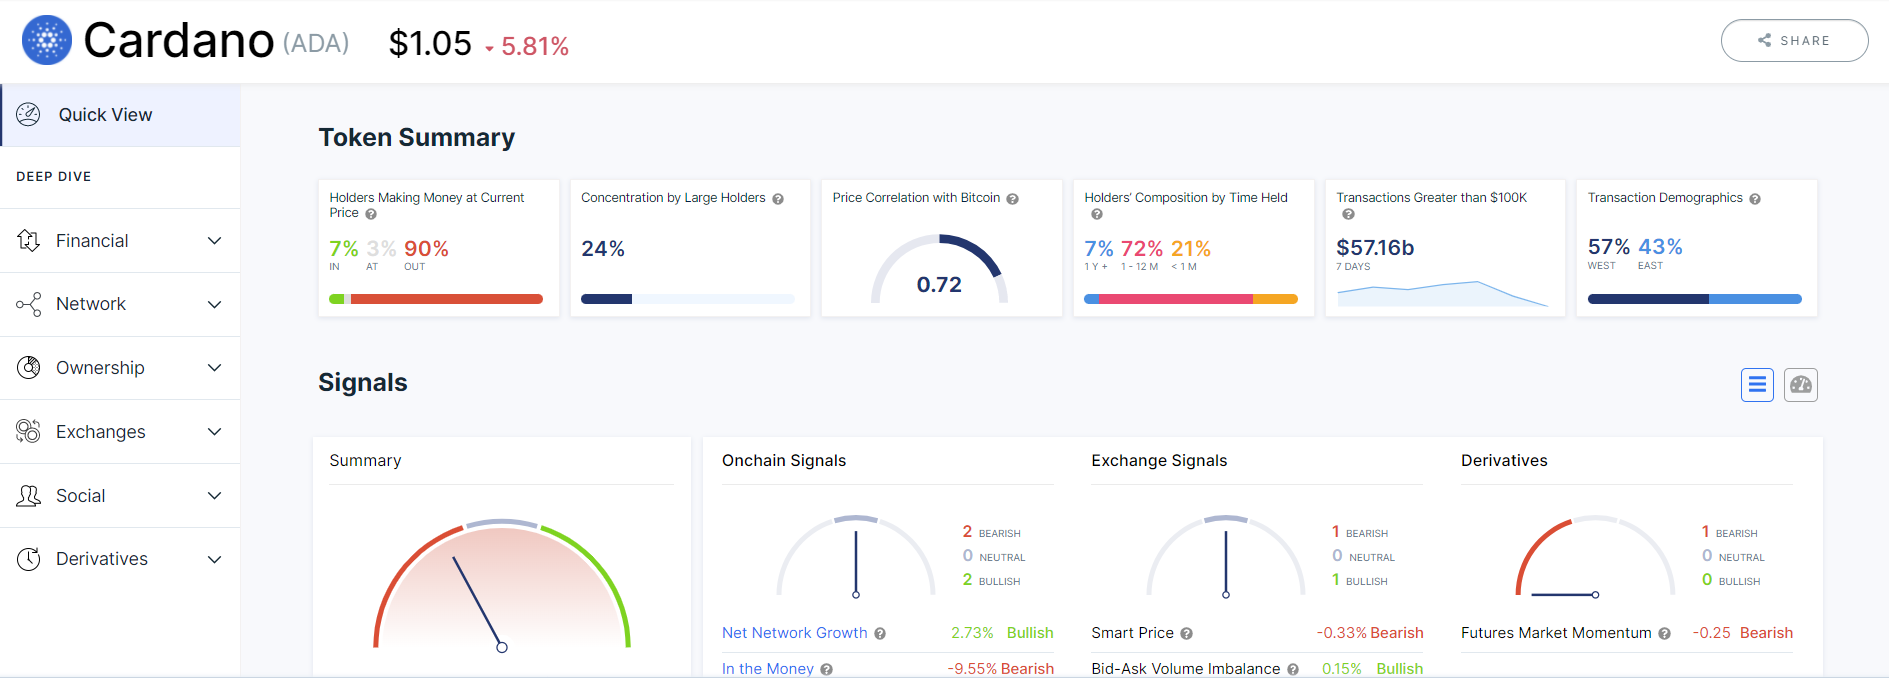The height and width of the screenshot is (694, 1889).
Task: Expand the Financial section chevron
Action: coord(214,241)
